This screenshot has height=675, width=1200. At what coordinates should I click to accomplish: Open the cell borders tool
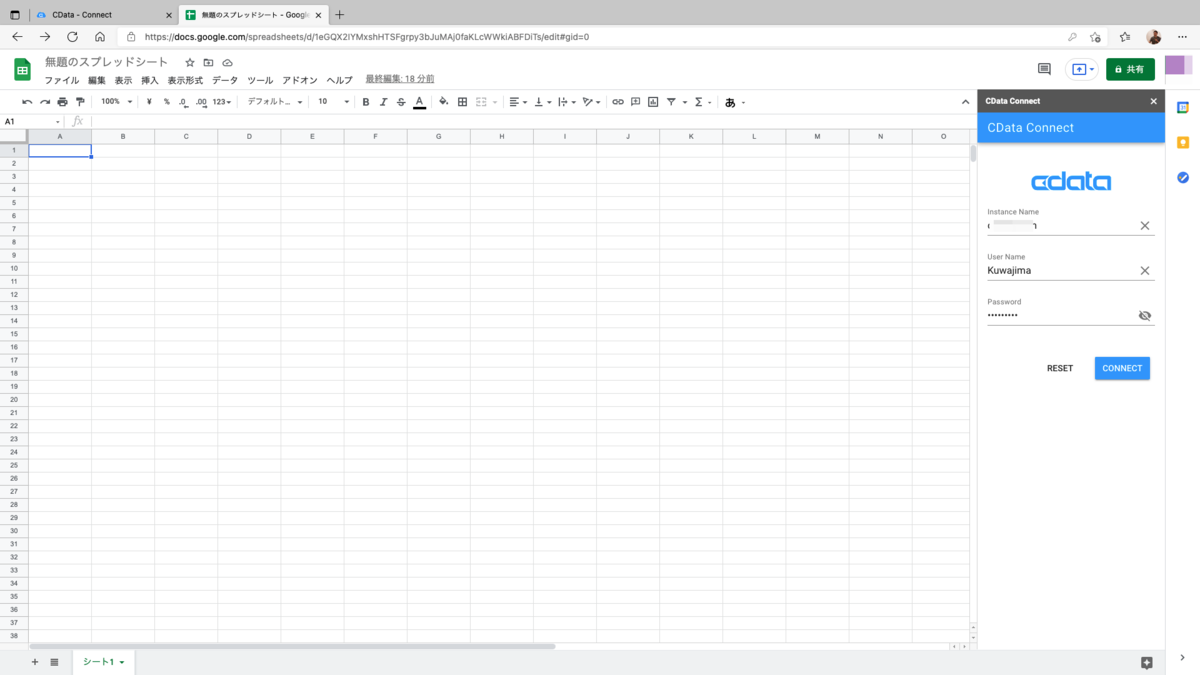click(462, 102)
